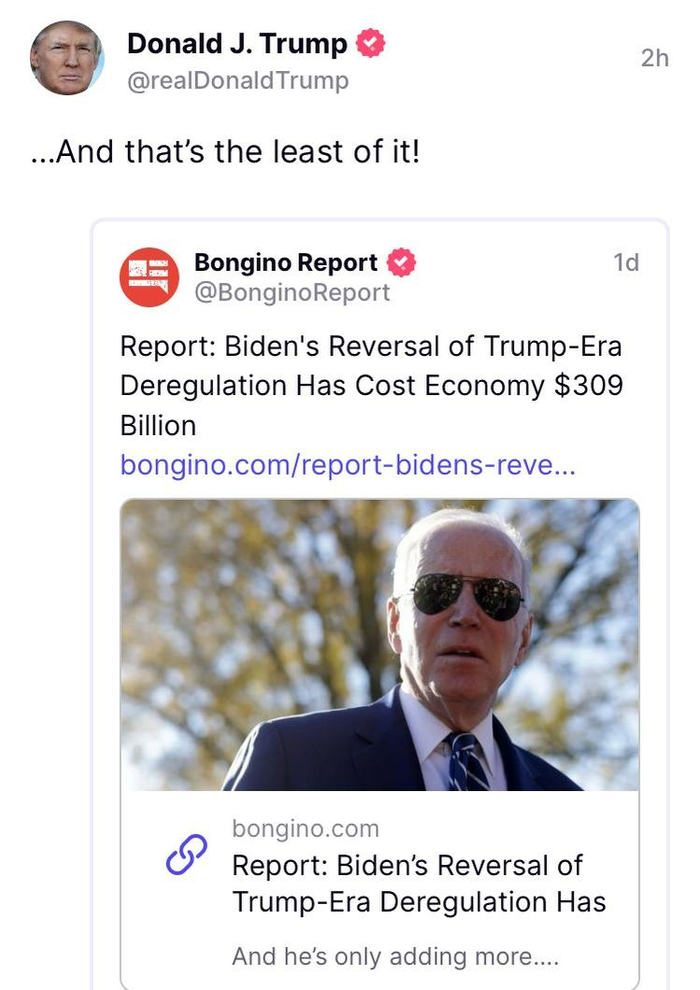Visit the @realDonaldTrump handle
Screen dimensions: 700x990
click(x=238, y=80)
